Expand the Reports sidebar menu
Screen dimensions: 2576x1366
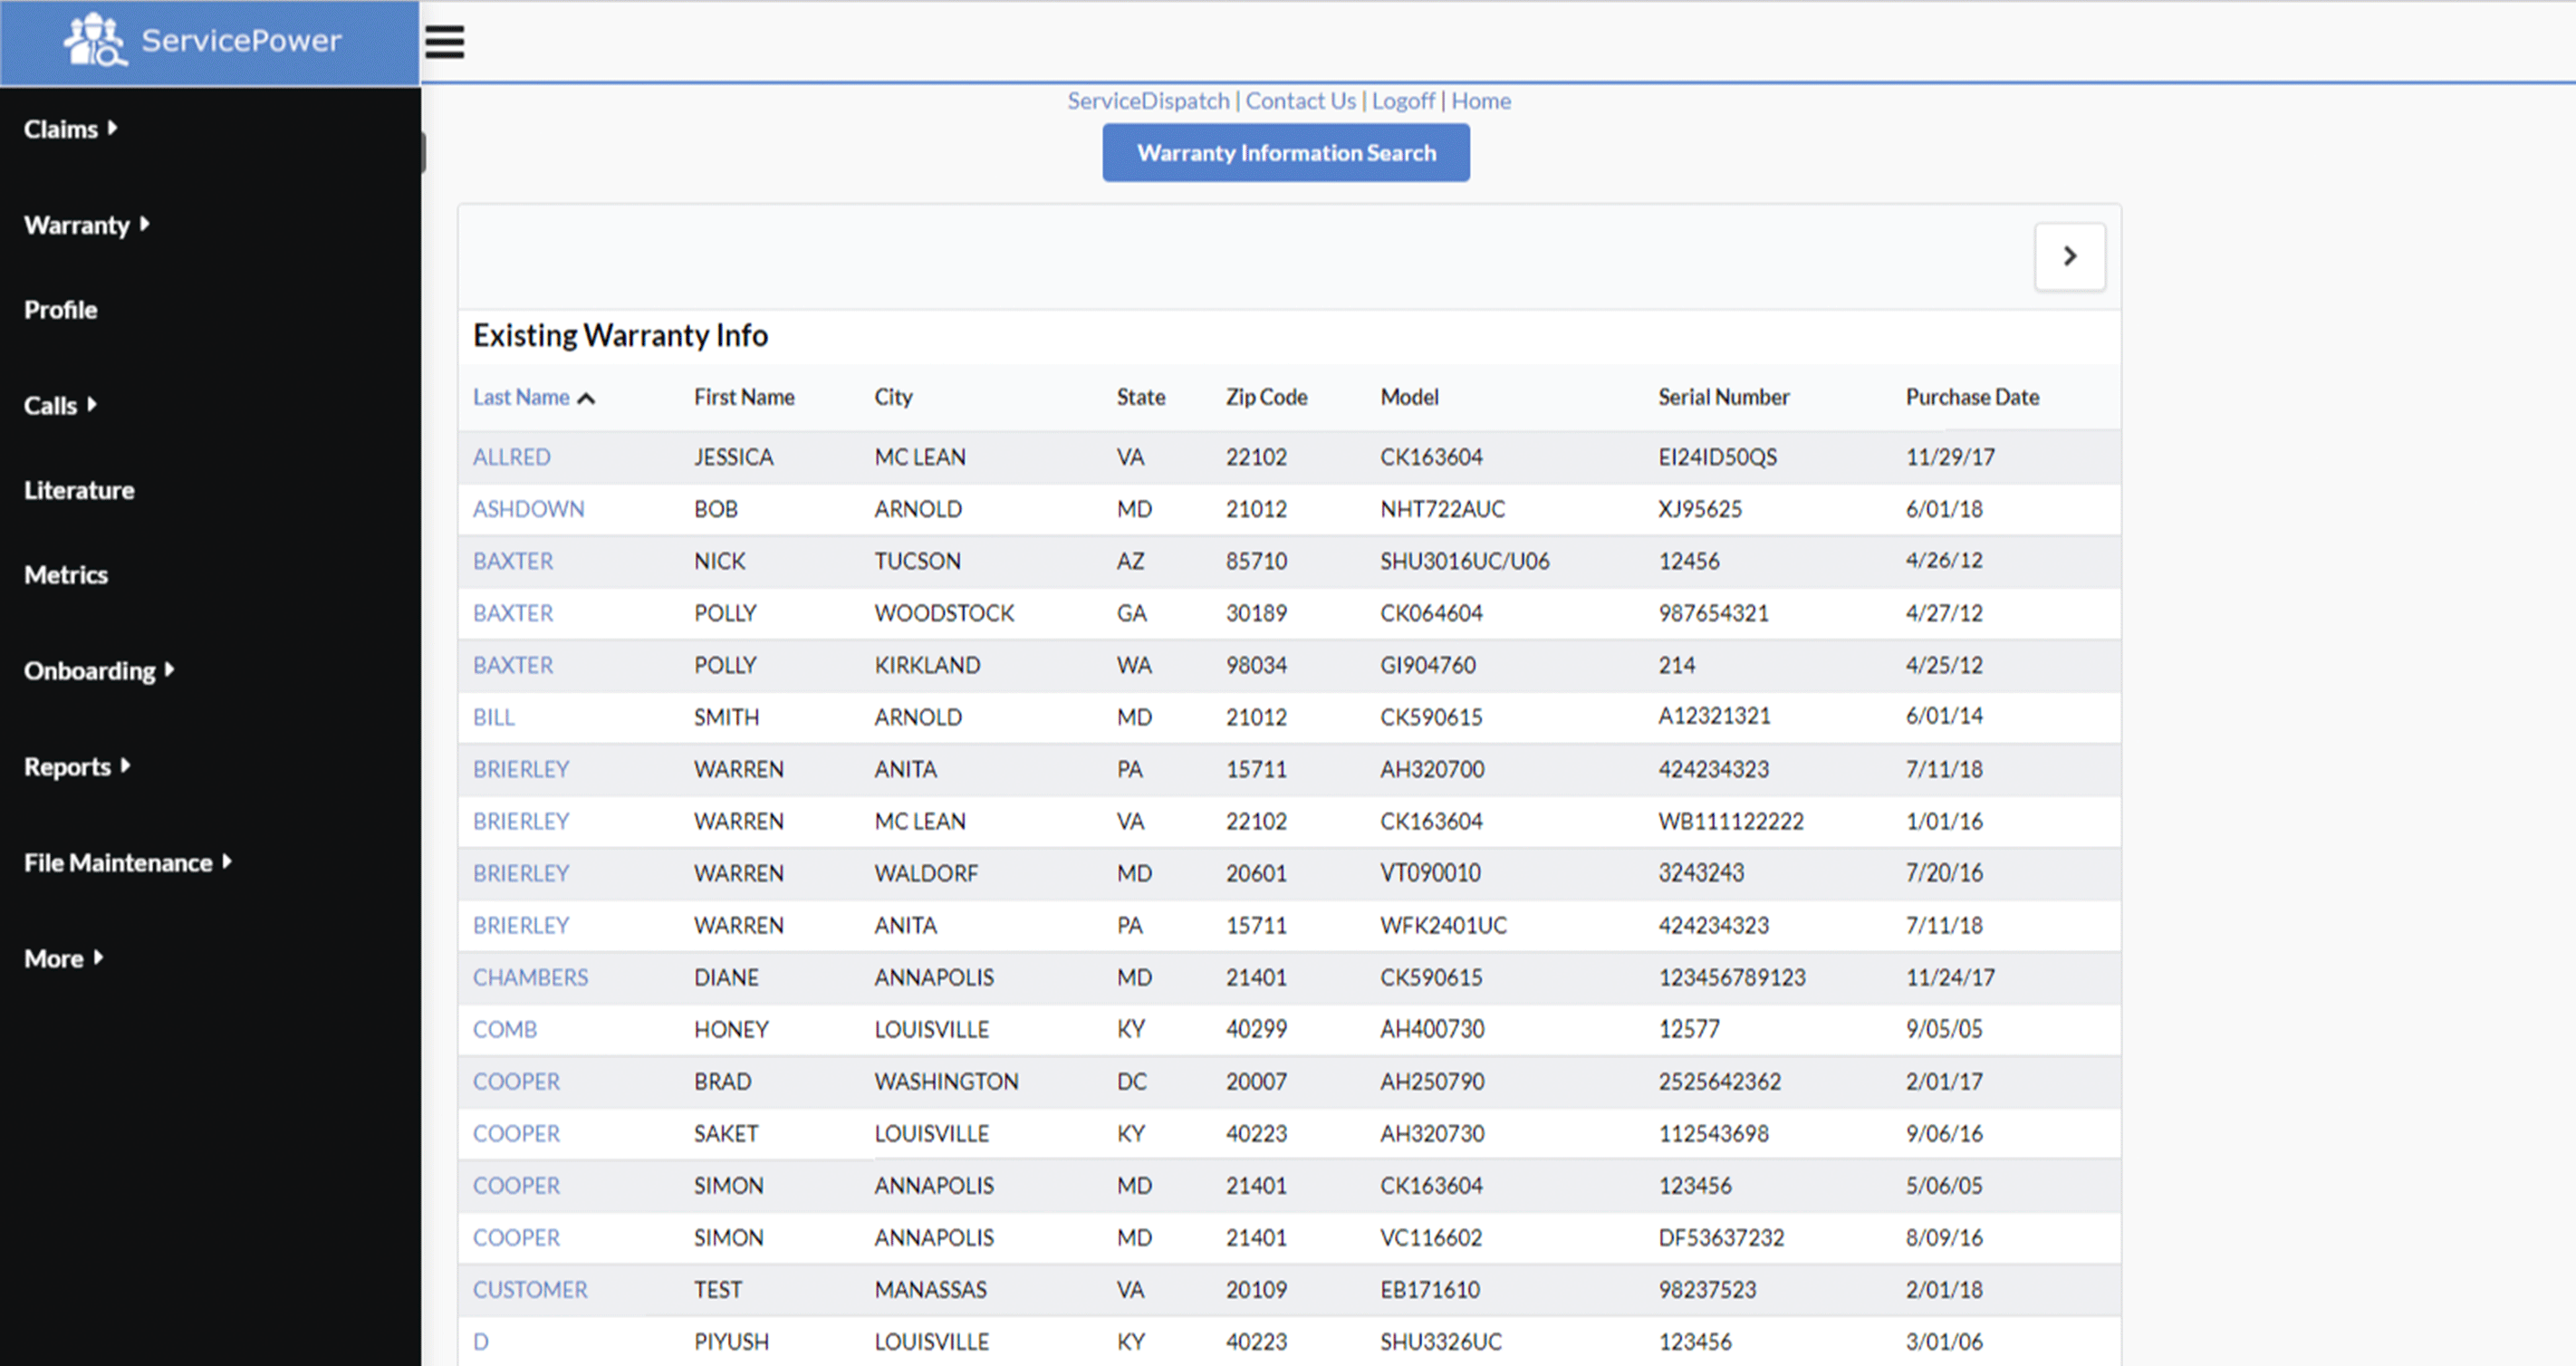[77, 766]
